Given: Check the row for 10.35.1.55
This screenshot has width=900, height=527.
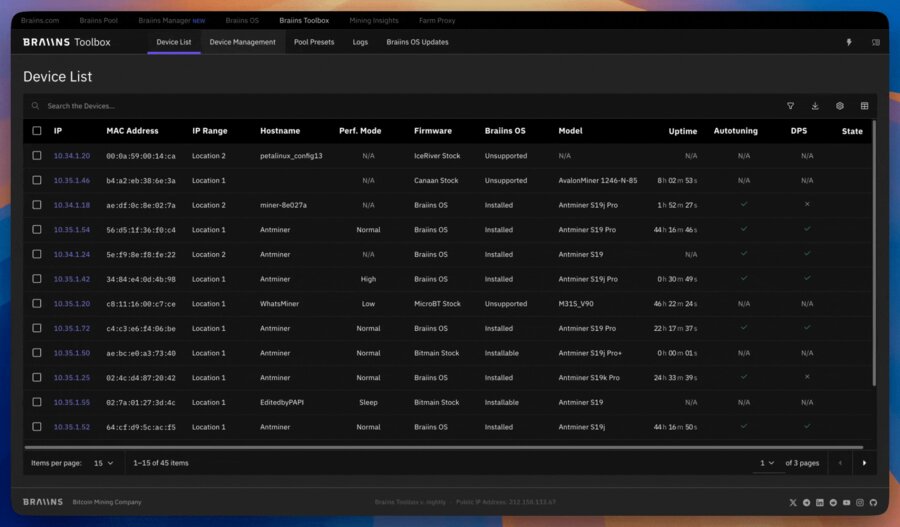Looking at the screenshot, I should click(37, 402).
